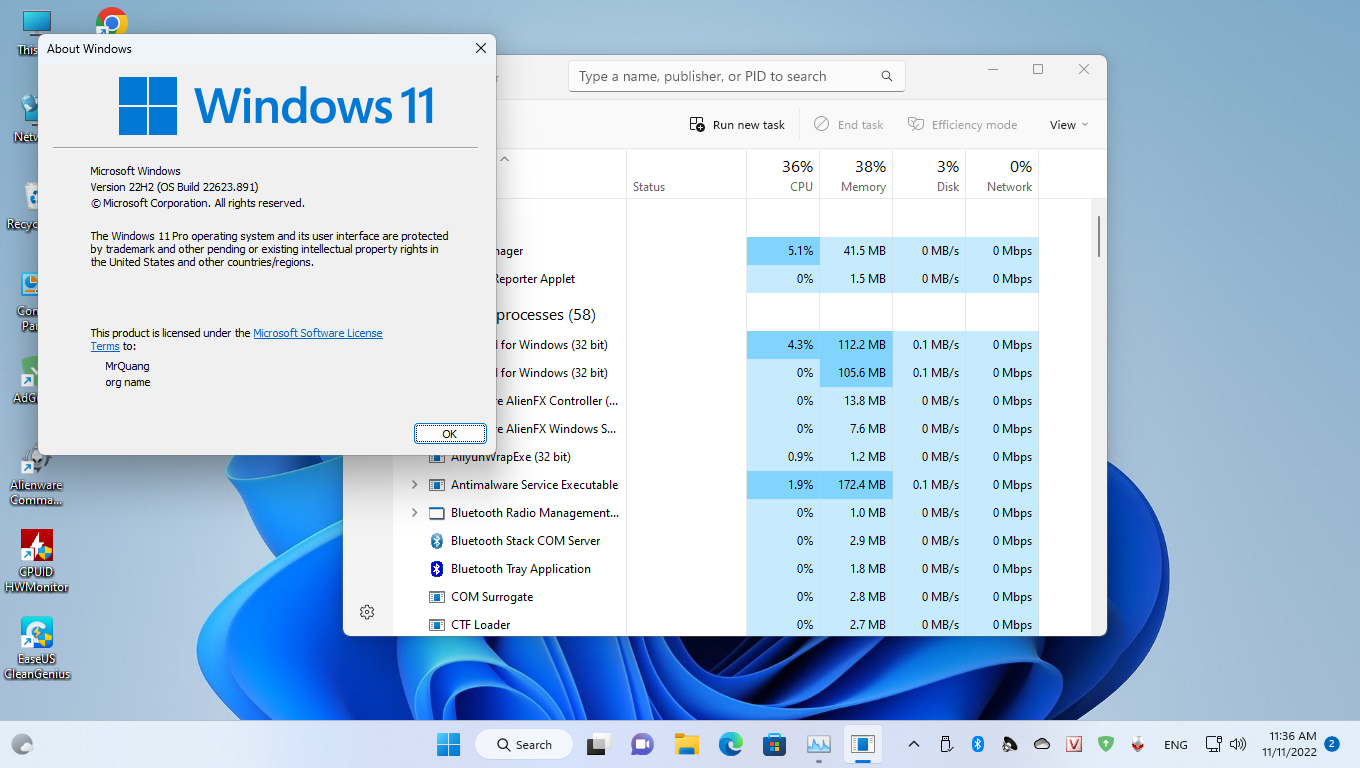Click the Bluetooth system tray icon
Image resolution: width=1360 pixels, height=768 pixels.
[979, 745]
